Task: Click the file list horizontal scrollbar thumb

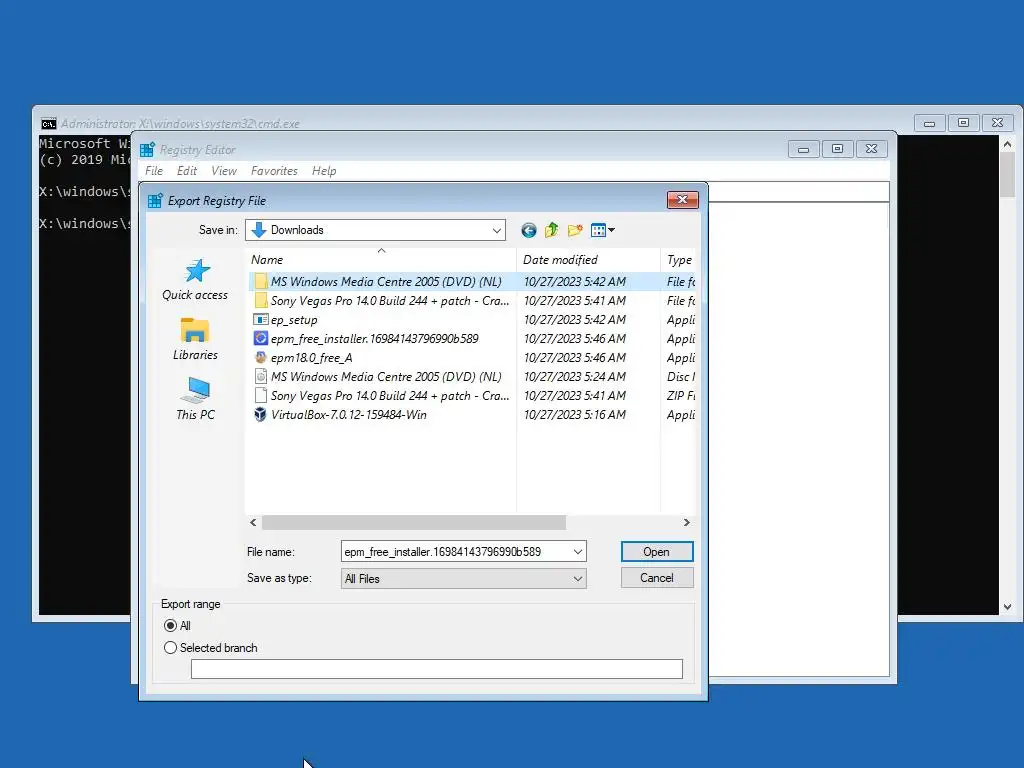Action: 414,522
